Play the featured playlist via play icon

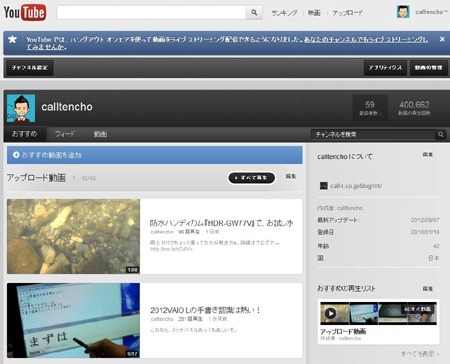click(x=330, y=313)
